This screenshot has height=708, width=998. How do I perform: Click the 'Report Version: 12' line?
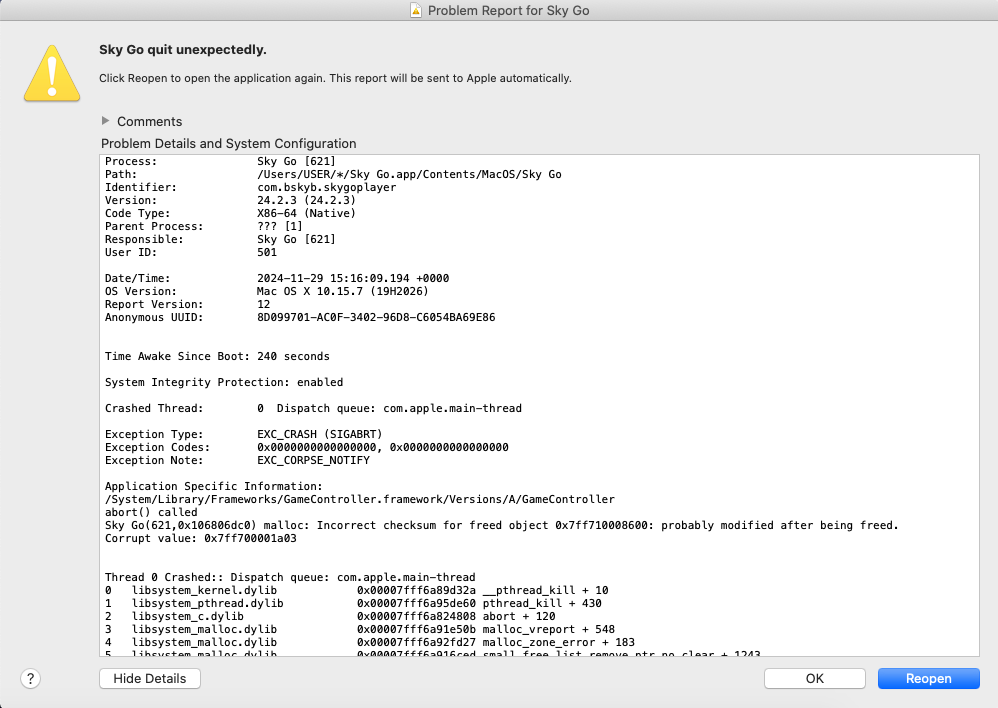[x=188, y=304]
